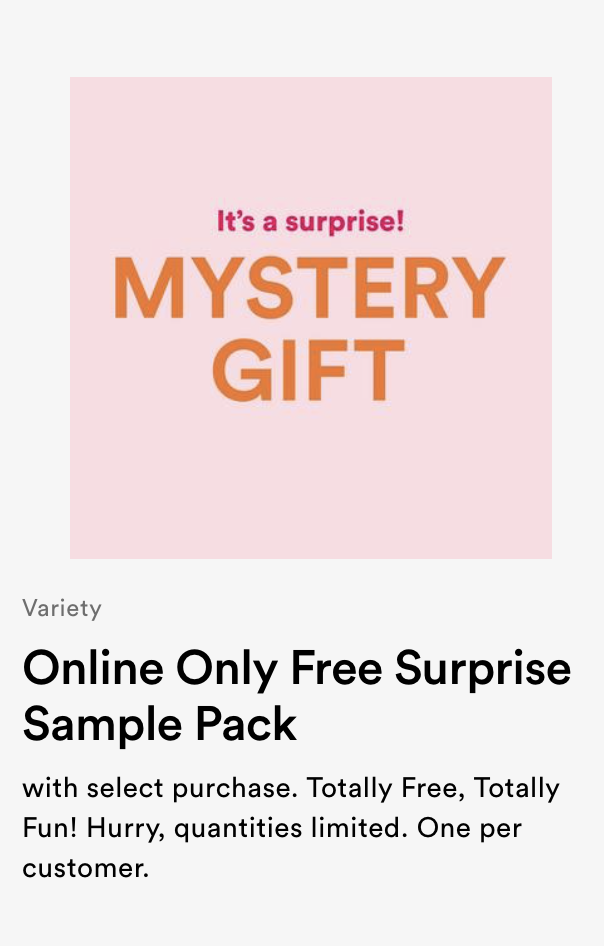Image resolution: width=604 pixels, height=946 pixels.
Task: Click the words 'Sample Pack' in the title
Action: [x=160, y=724]
